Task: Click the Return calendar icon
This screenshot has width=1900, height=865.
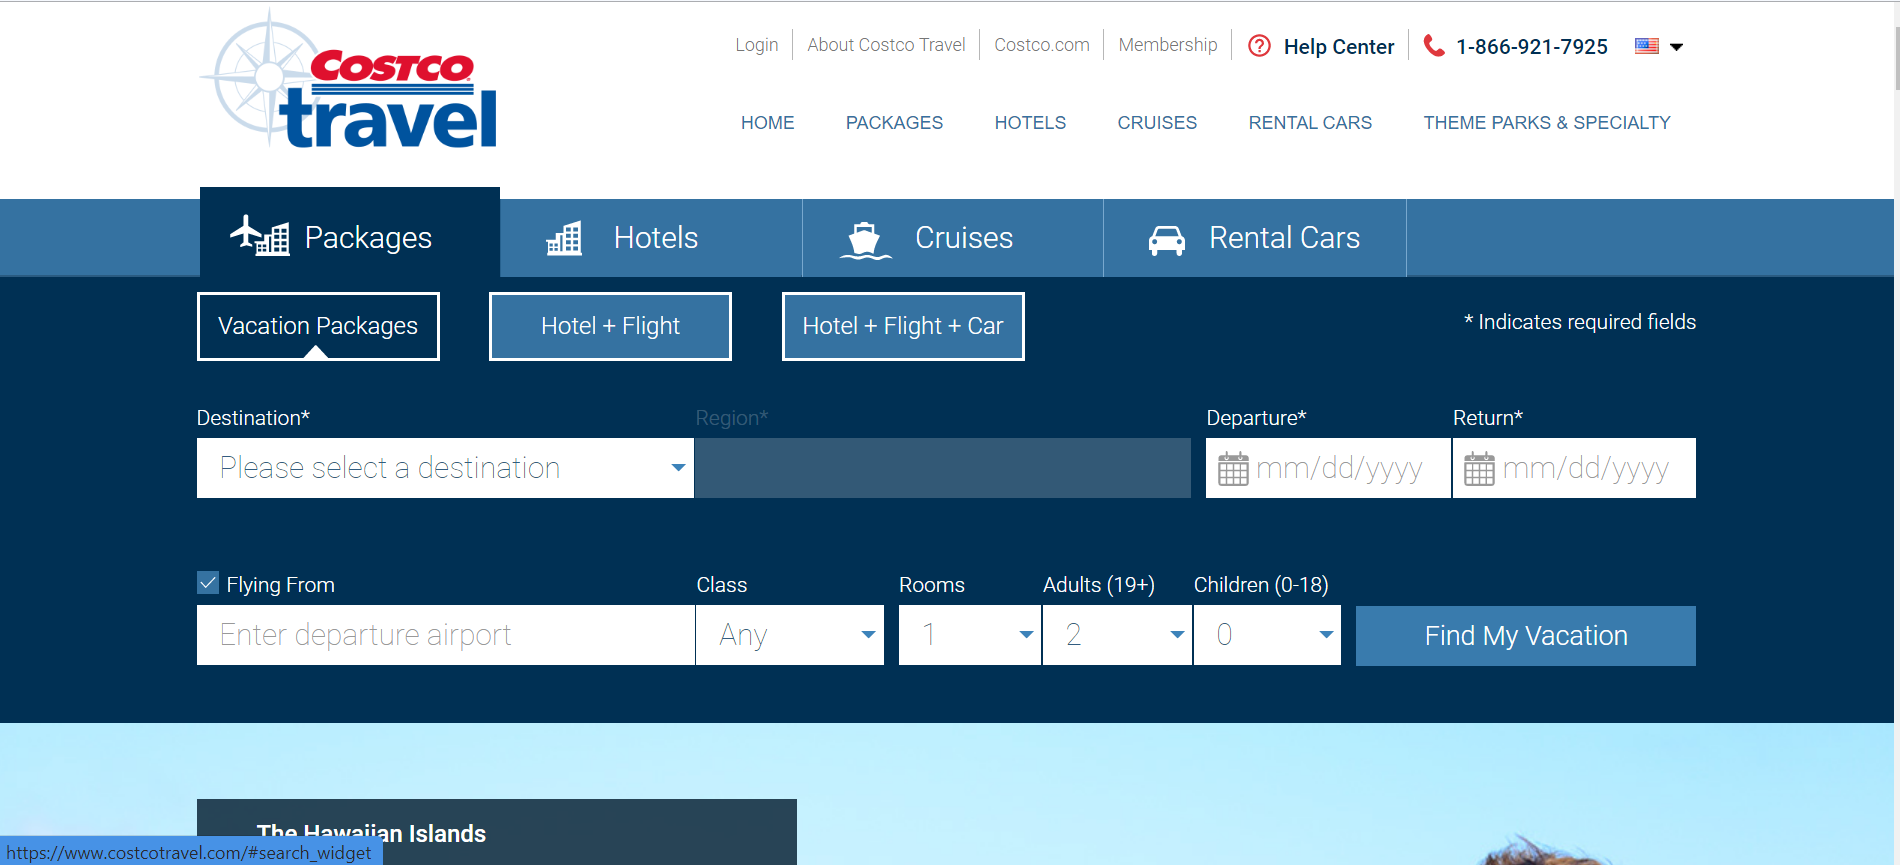Action: [1479, 468]
